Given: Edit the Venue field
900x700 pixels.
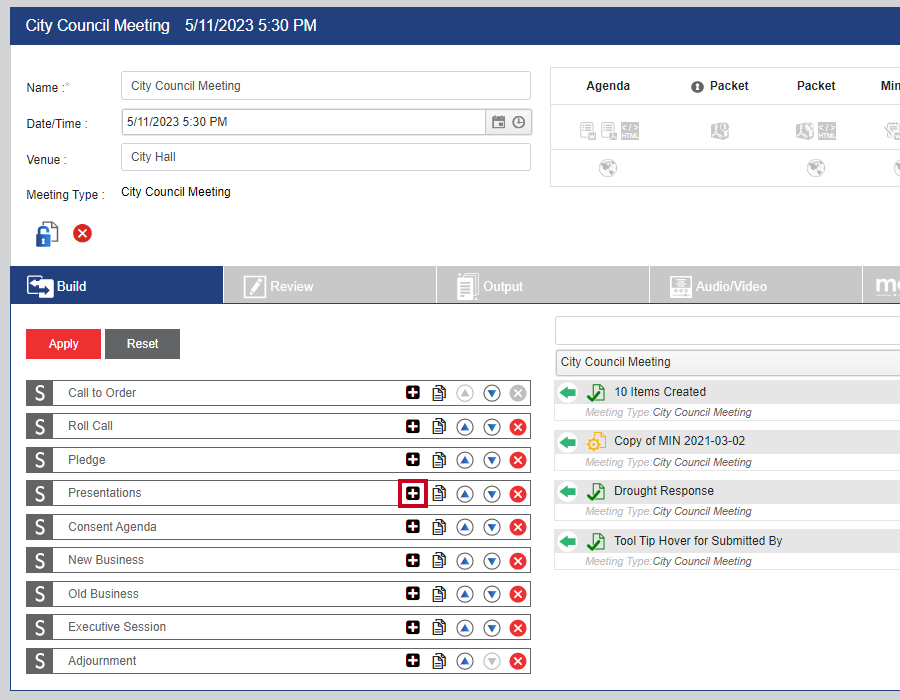Looking at the screenshot, I should click(x=325, y=157).
